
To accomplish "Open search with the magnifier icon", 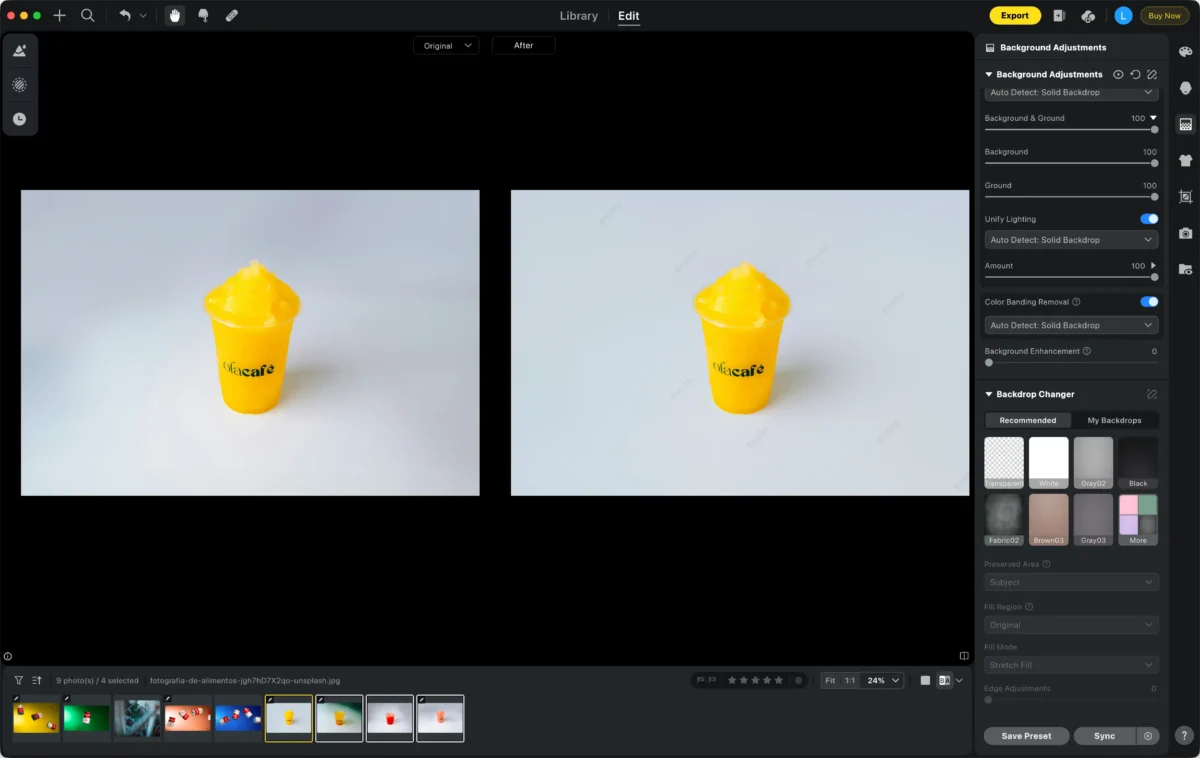I will coord(88,15).
